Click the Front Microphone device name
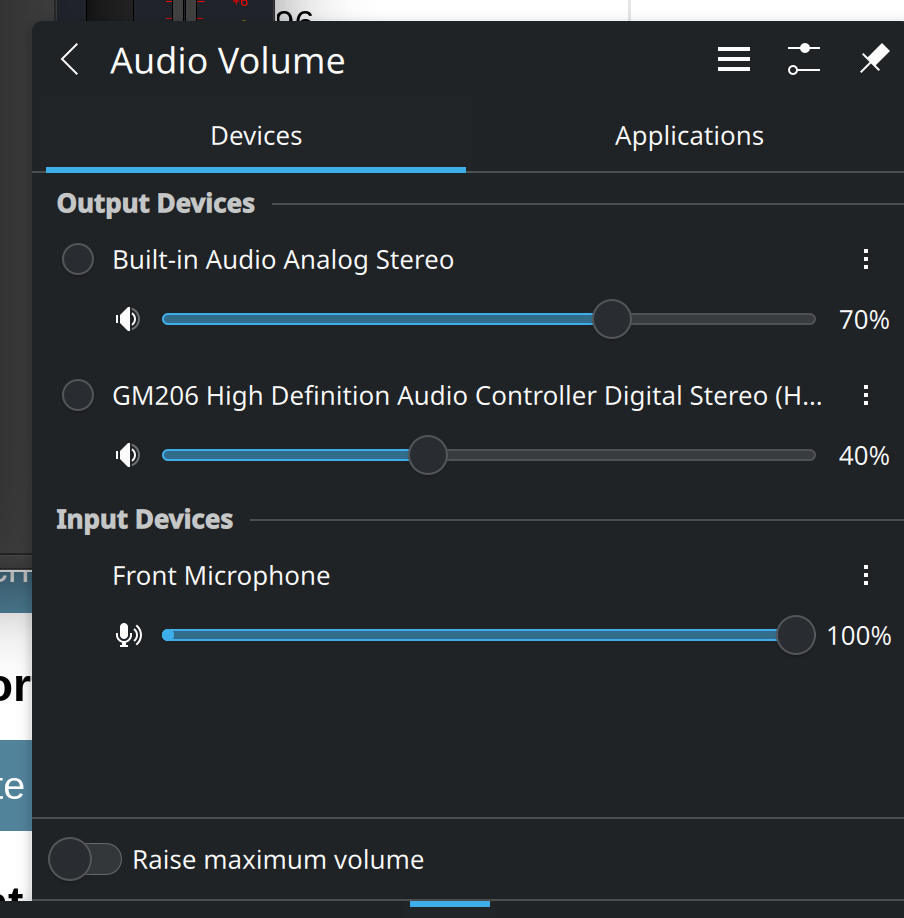 click(x=221, y=576)
